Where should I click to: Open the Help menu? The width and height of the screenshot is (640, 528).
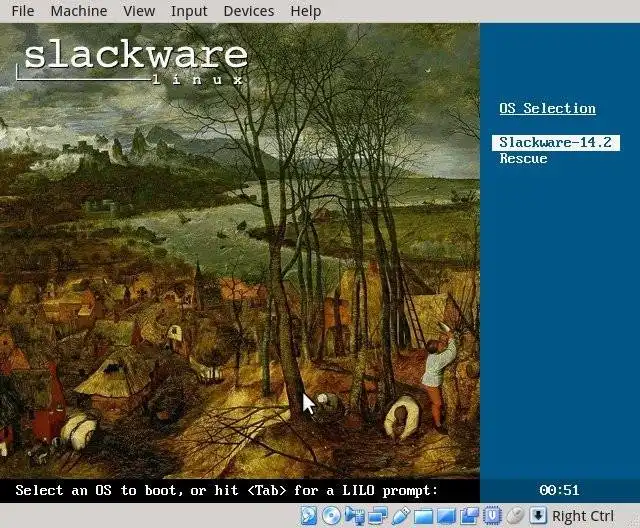pos(305,11)
